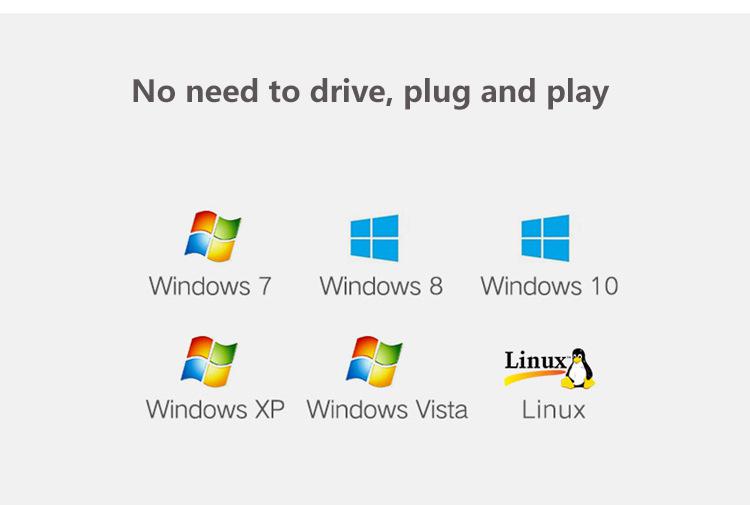Image resolution: width=750 pixels, height=505 pixels.
Task: Click the orange swoosh under Linux wordmark
Action: click(533, 377)
